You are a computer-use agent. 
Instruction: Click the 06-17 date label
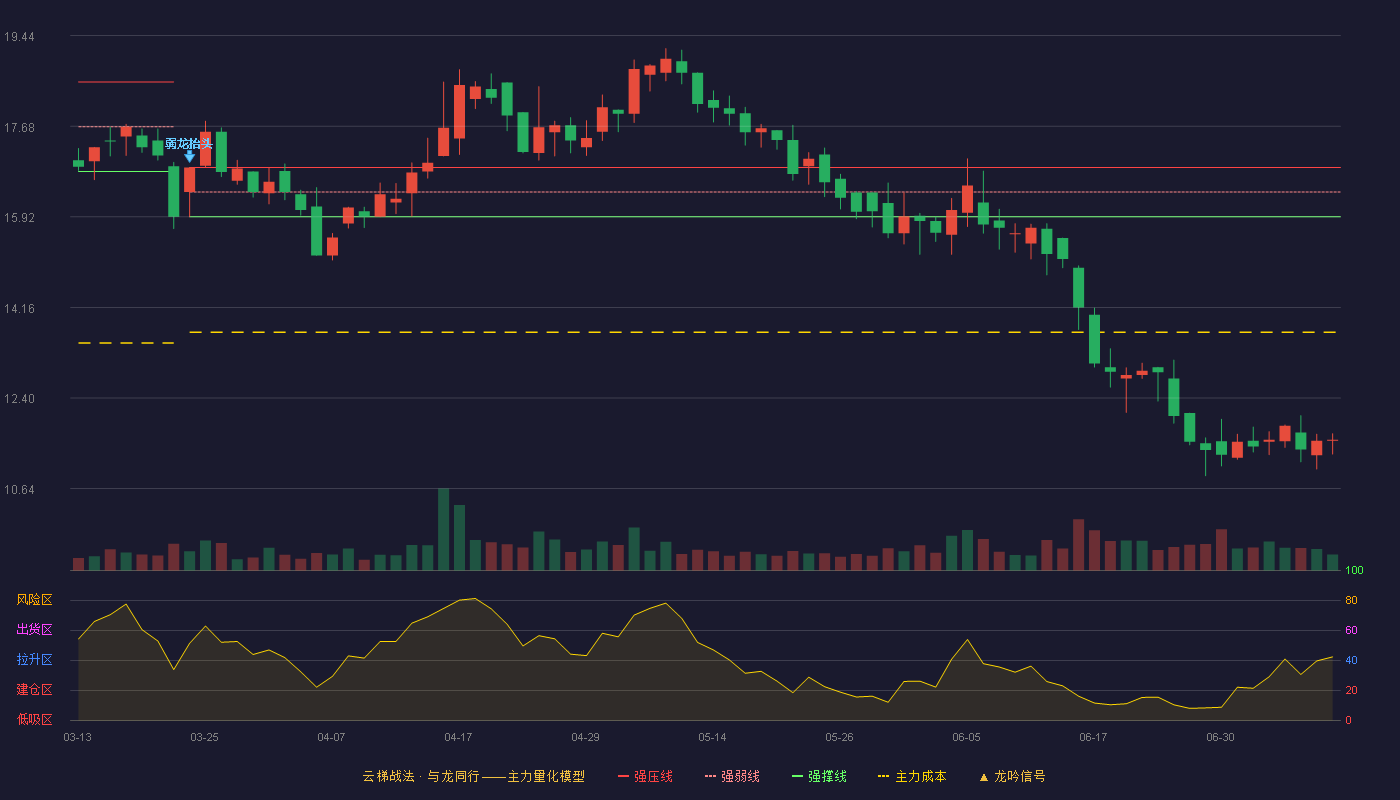point(1093,737)
